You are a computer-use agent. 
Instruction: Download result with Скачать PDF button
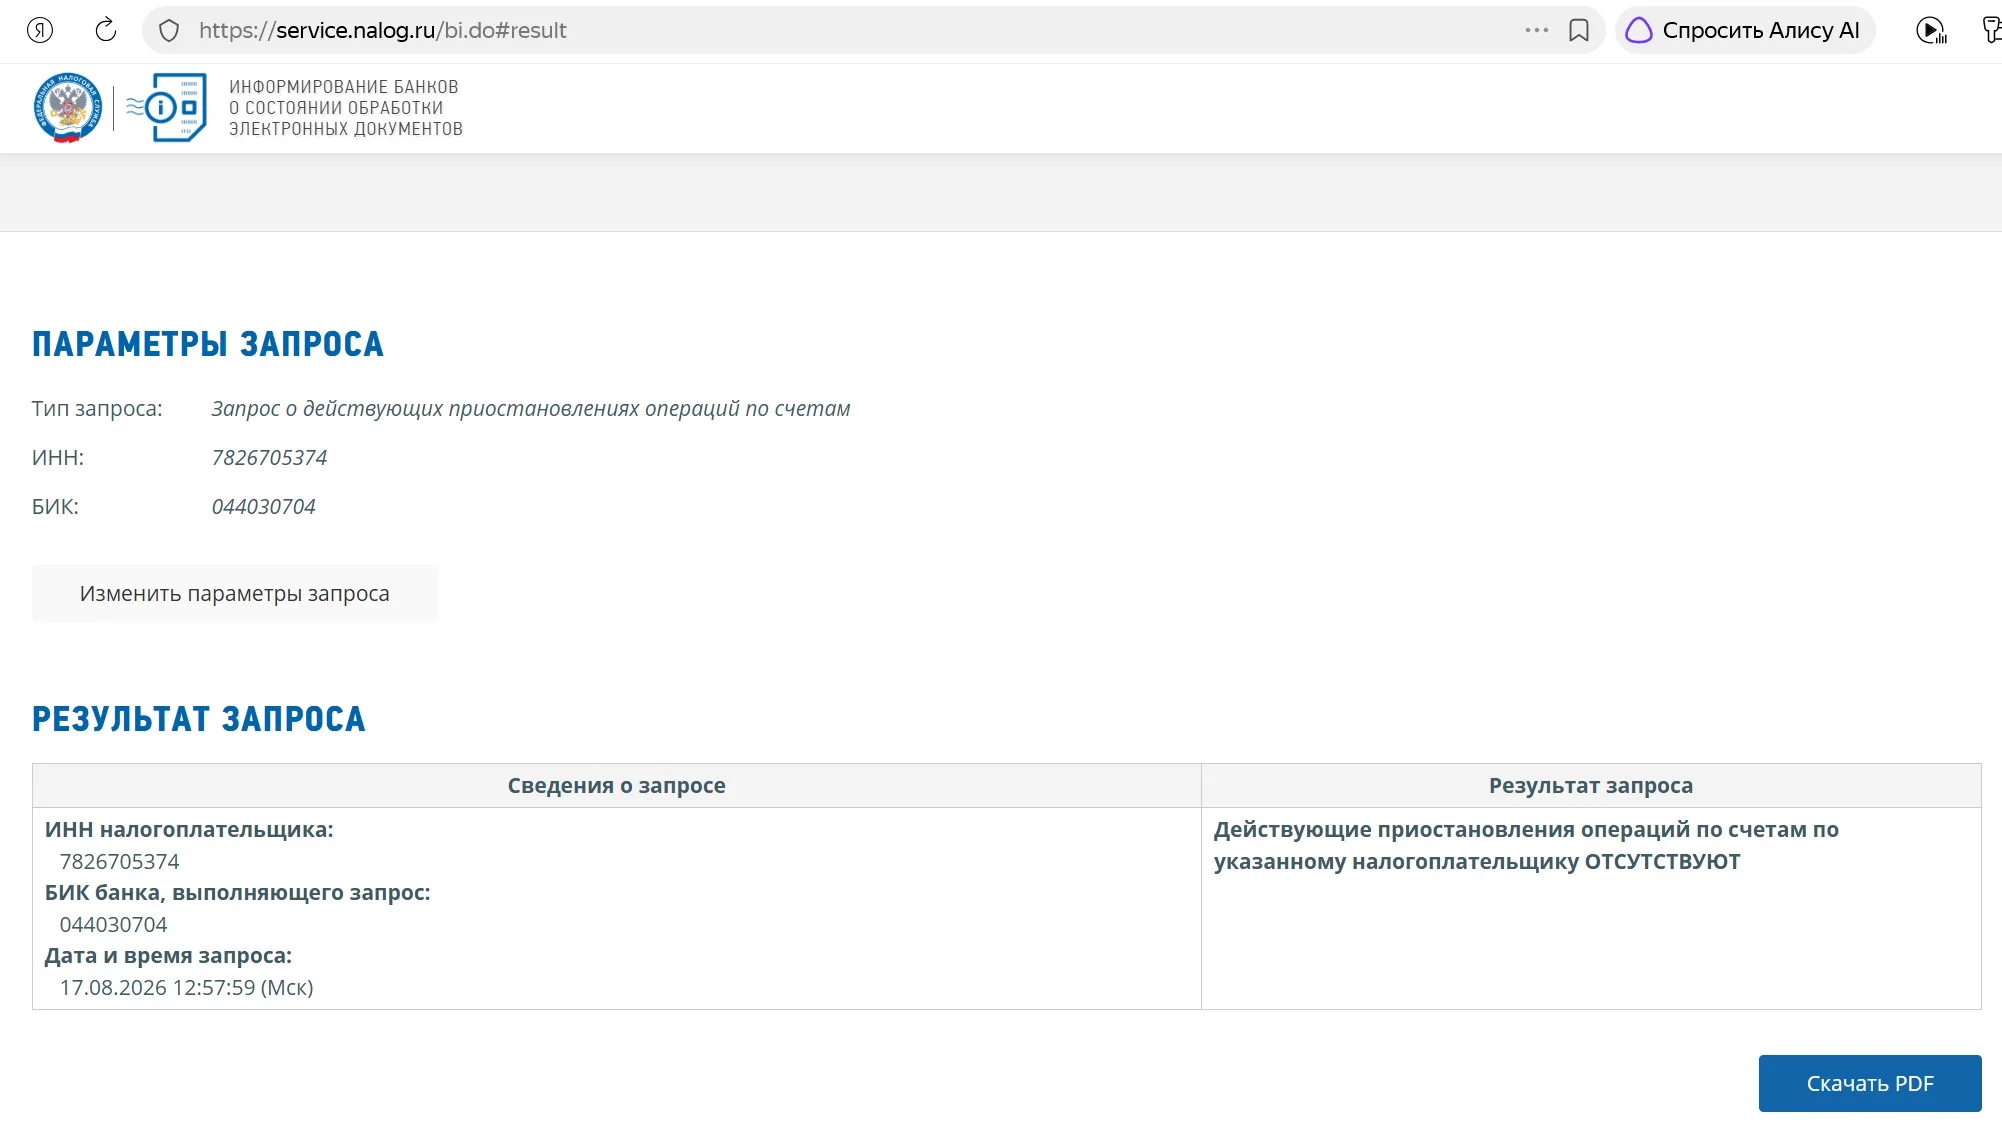pos(1869,1083)
